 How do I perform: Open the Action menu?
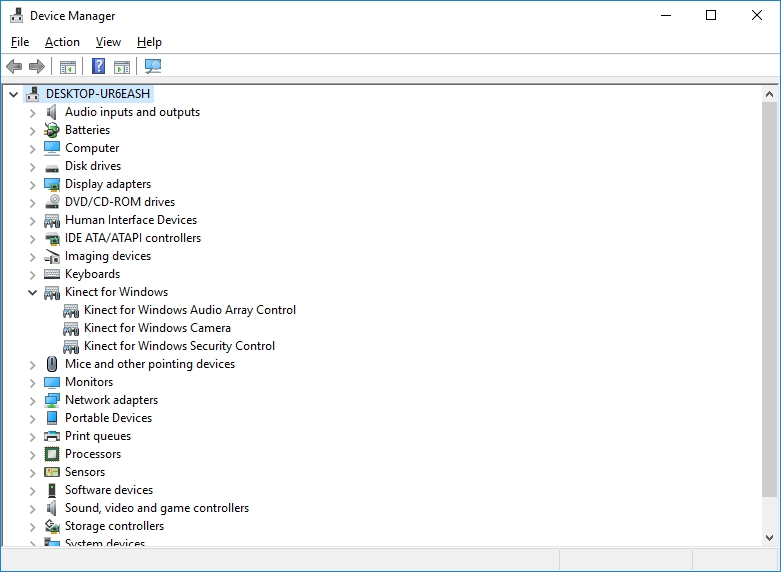click(62, 42)
